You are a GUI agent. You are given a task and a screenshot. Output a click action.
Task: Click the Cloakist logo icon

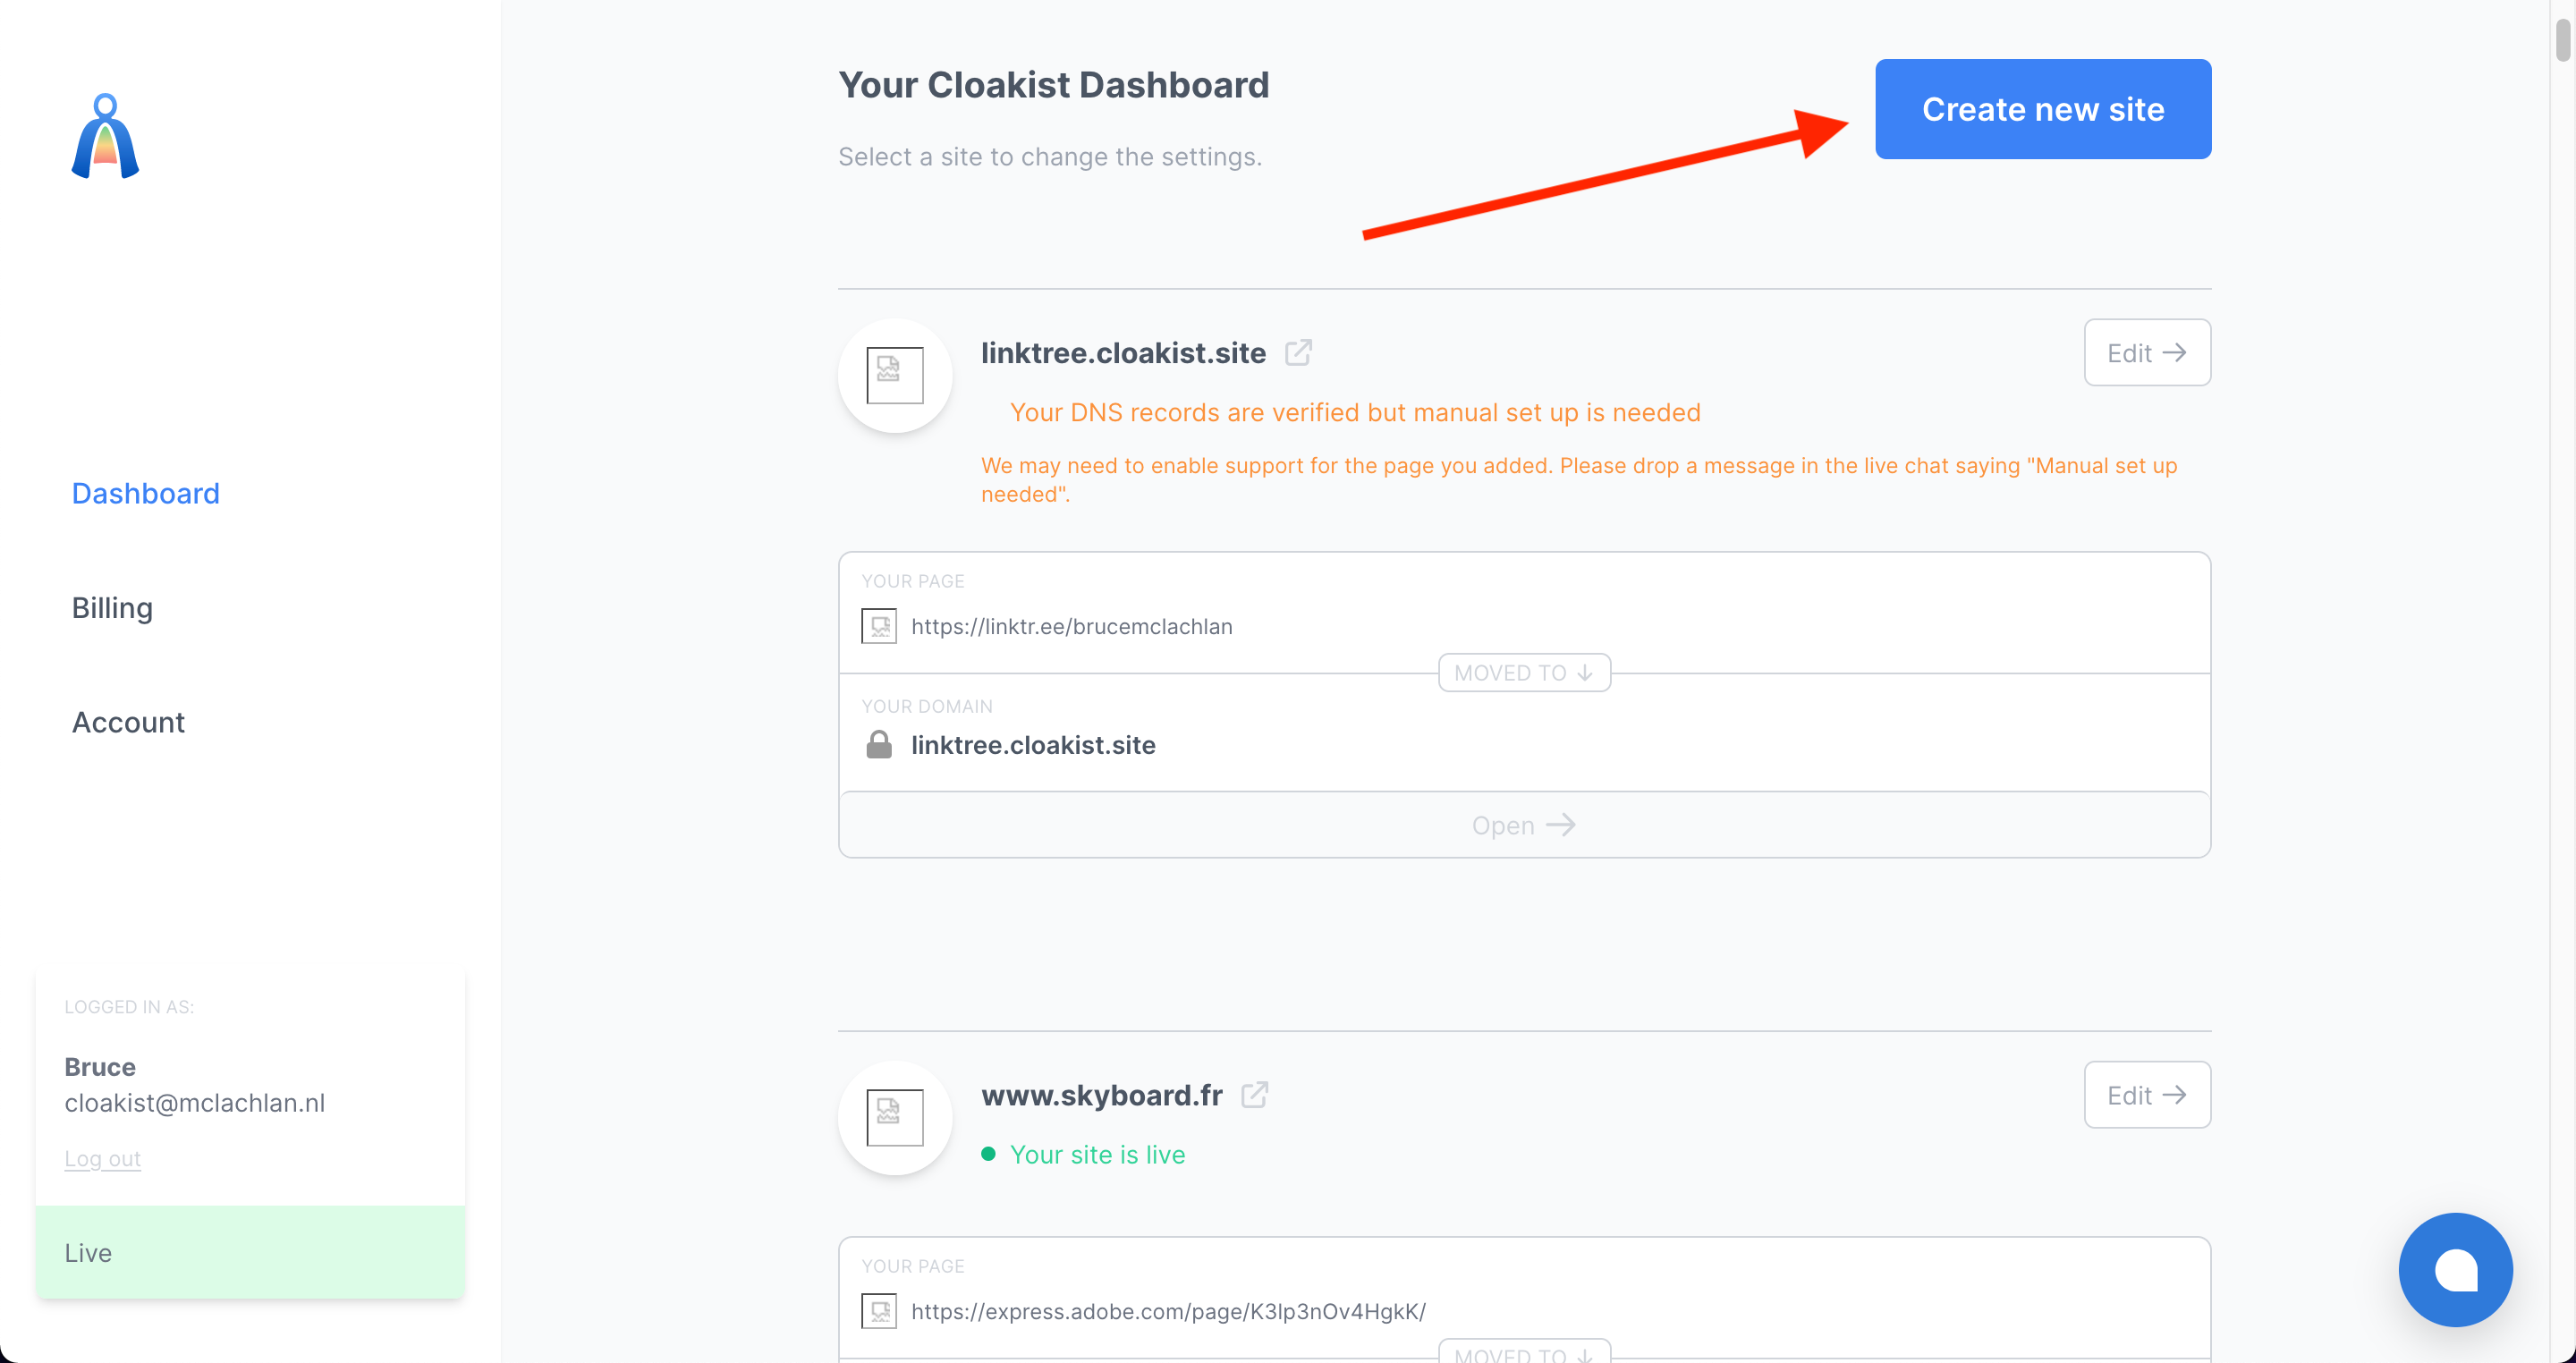pyautogui.click(x=105, y=137)
